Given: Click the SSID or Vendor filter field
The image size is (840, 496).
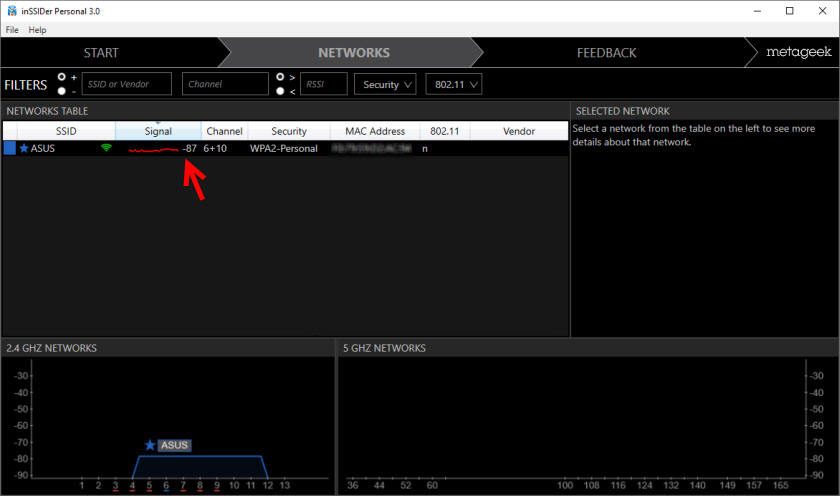Looking at the screenshot, I should tap(126, 85).
